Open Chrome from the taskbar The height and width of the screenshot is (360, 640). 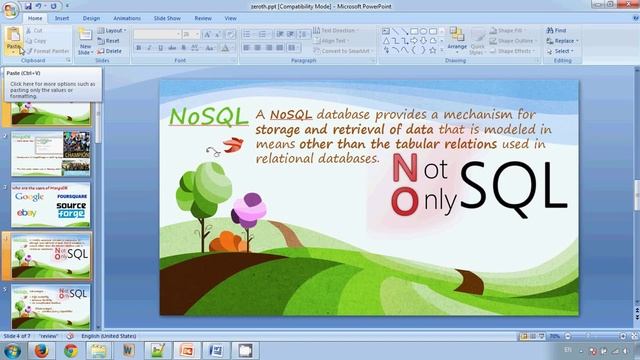point(71,351)
